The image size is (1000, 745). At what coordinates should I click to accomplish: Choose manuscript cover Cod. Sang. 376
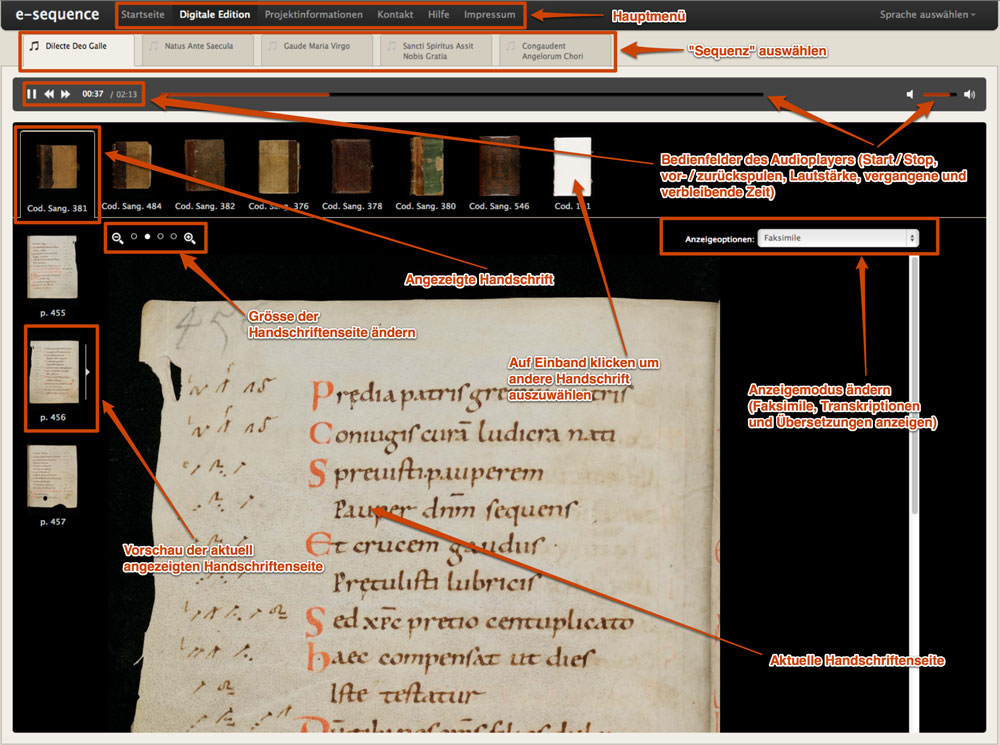coord(279,166)
